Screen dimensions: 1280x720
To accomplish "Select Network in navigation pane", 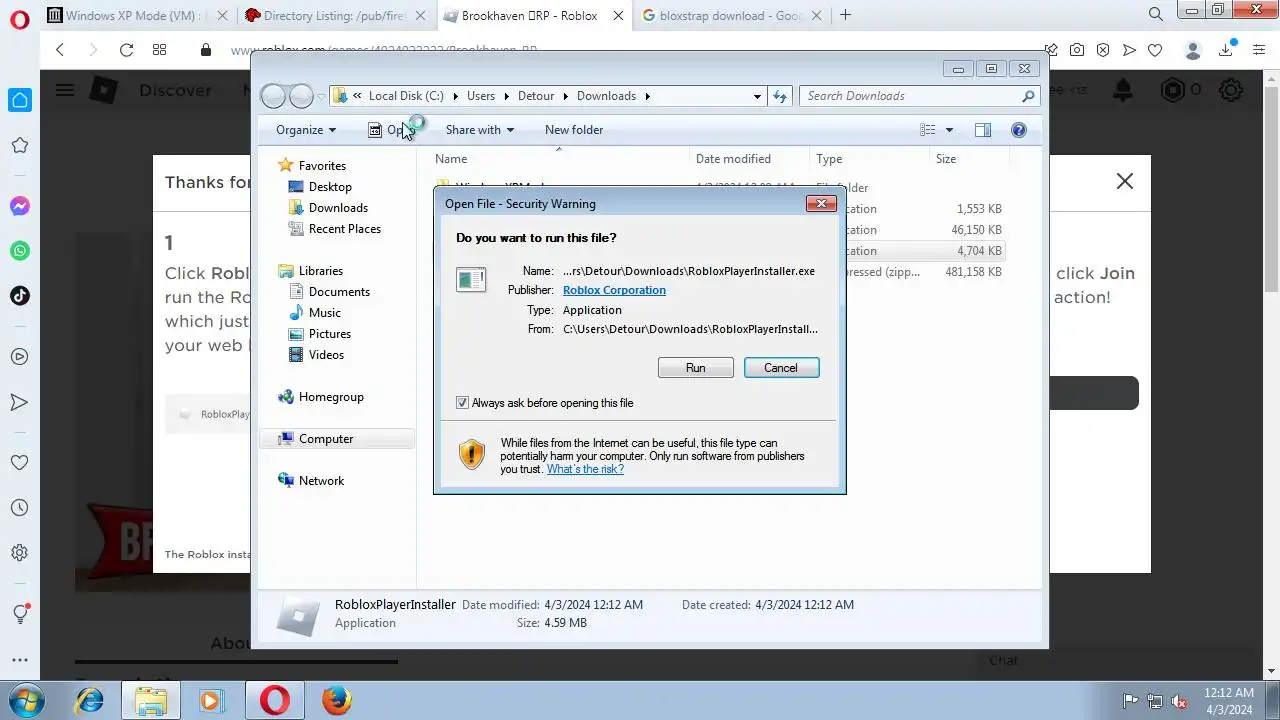I will pos(321,481).
